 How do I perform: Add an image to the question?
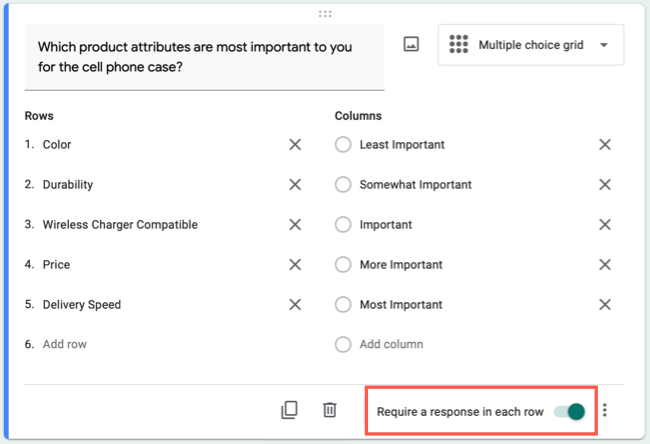(x=411, y=45)
